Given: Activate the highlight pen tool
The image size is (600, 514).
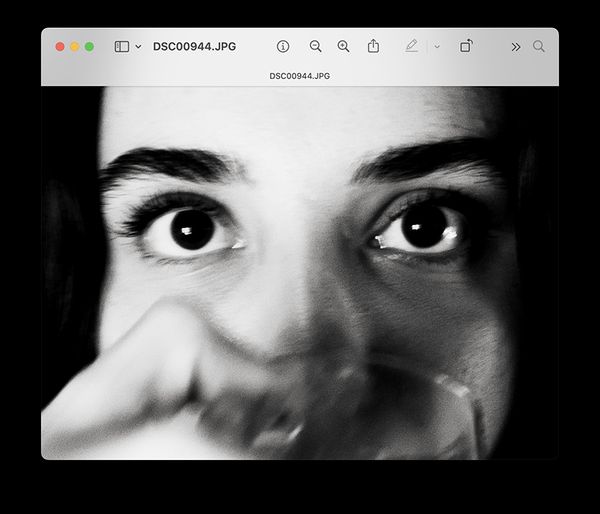Looking at the screenshot, I should [411, 47].
